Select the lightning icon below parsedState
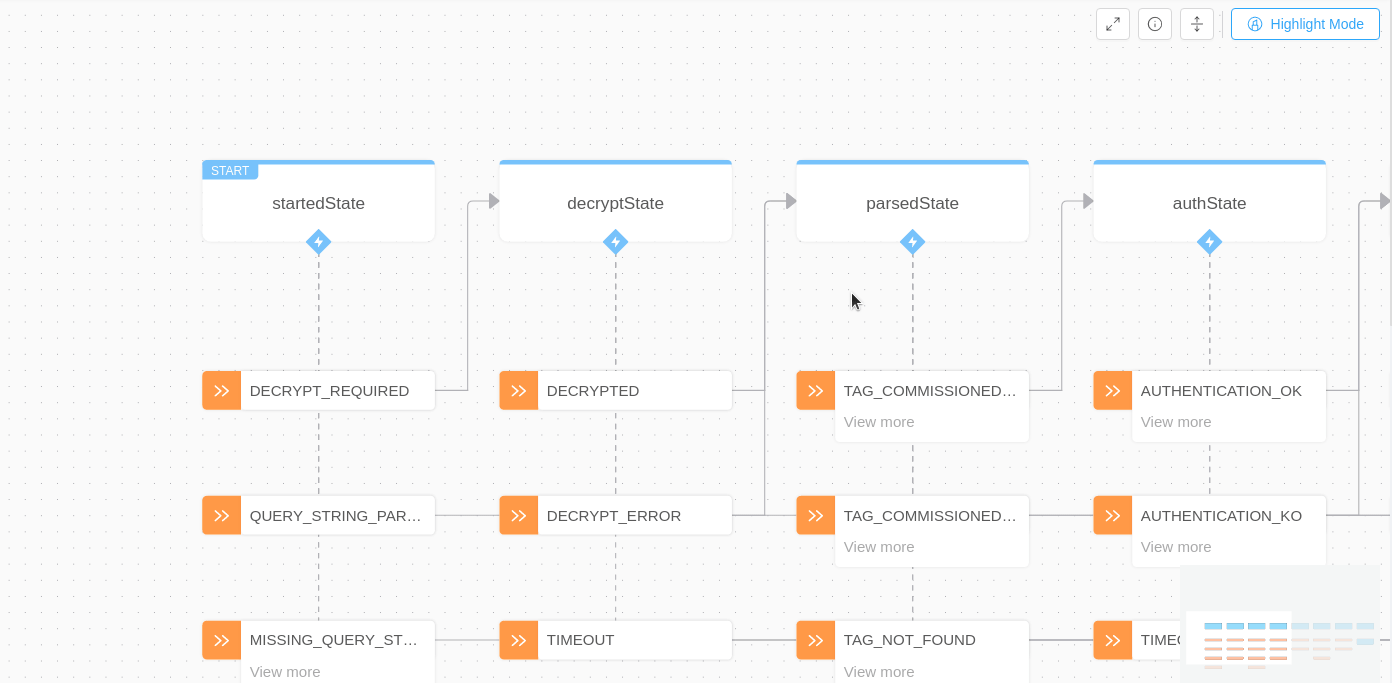The width and height of the screenshot is (1392, 683). click(912, 242)
